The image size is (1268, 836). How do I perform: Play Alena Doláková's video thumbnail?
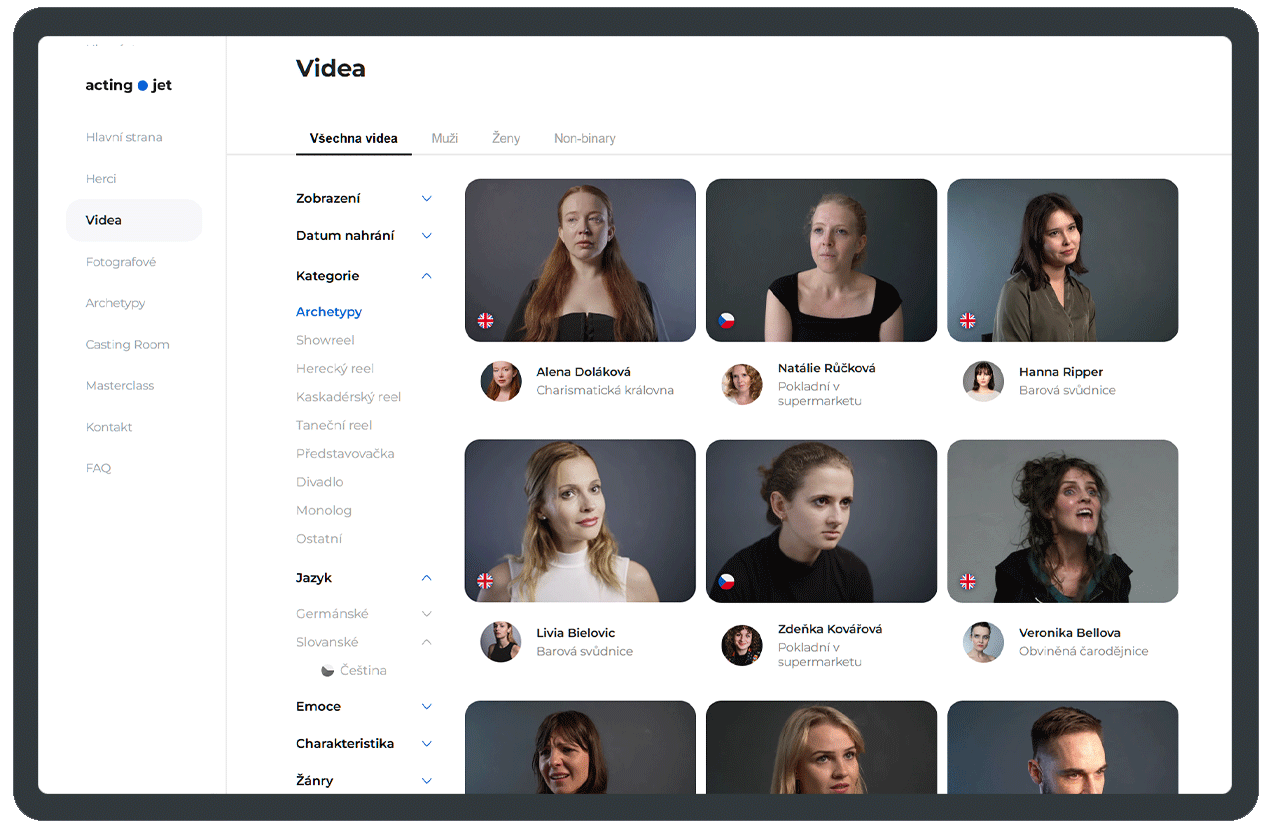[580, 260]
